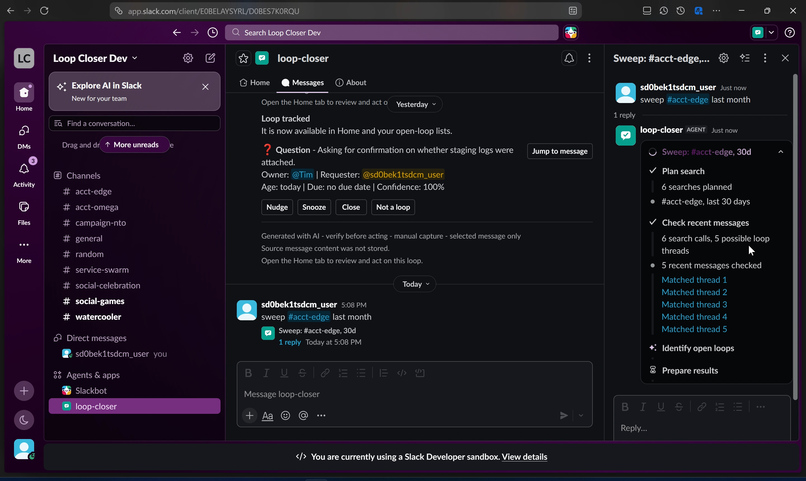Open the top-right loop-closer status dropdown

pyautogui.click(x=771, y=32)
